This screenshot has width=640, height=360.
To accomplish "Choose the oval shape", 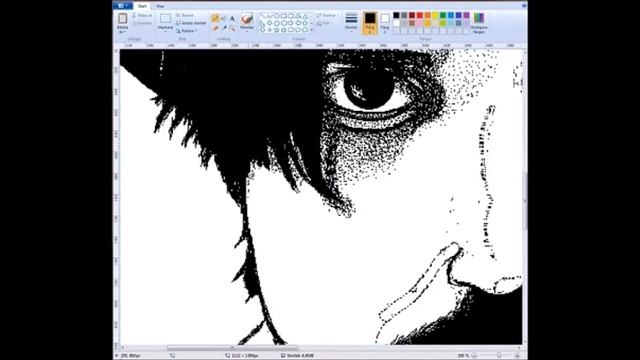I will [x=277, y=16].
